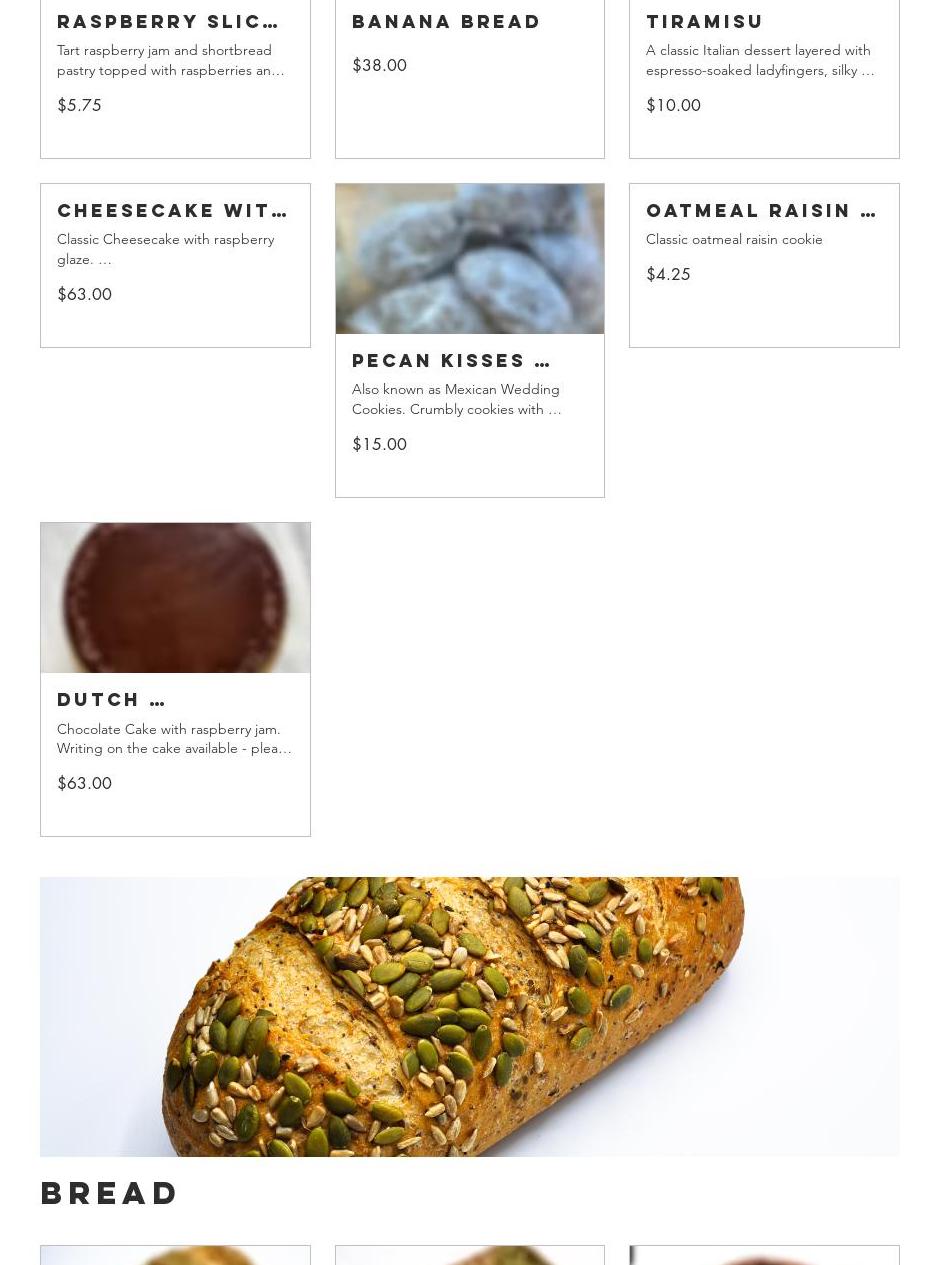This screenshot has height=1265, width=925.
Task: Click the Tiramisu description text
Action: tap(760, 60)
